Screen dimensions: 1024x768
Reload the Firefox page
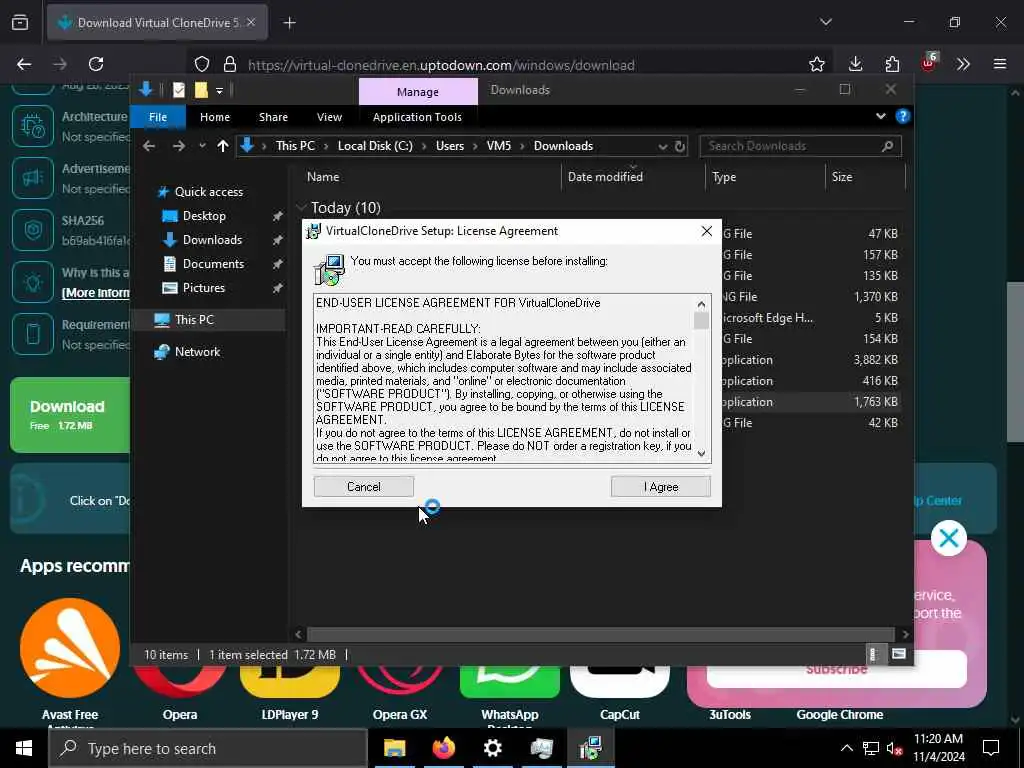[x=96, y=64]
